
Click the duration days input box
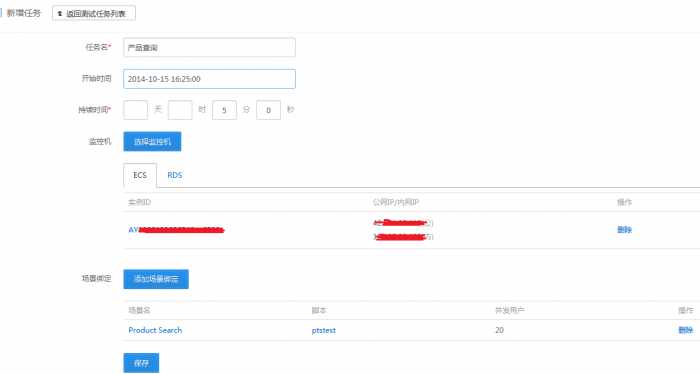[135, 110]
